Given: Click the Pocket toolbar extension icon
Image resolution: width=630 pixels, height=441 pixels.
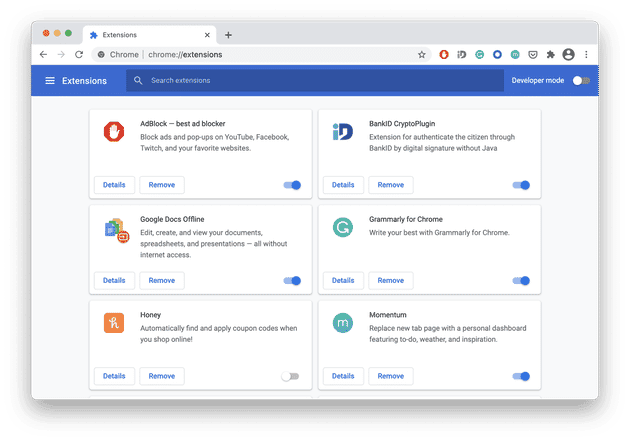Looking at the screenshot, I should tap(533, 55).
